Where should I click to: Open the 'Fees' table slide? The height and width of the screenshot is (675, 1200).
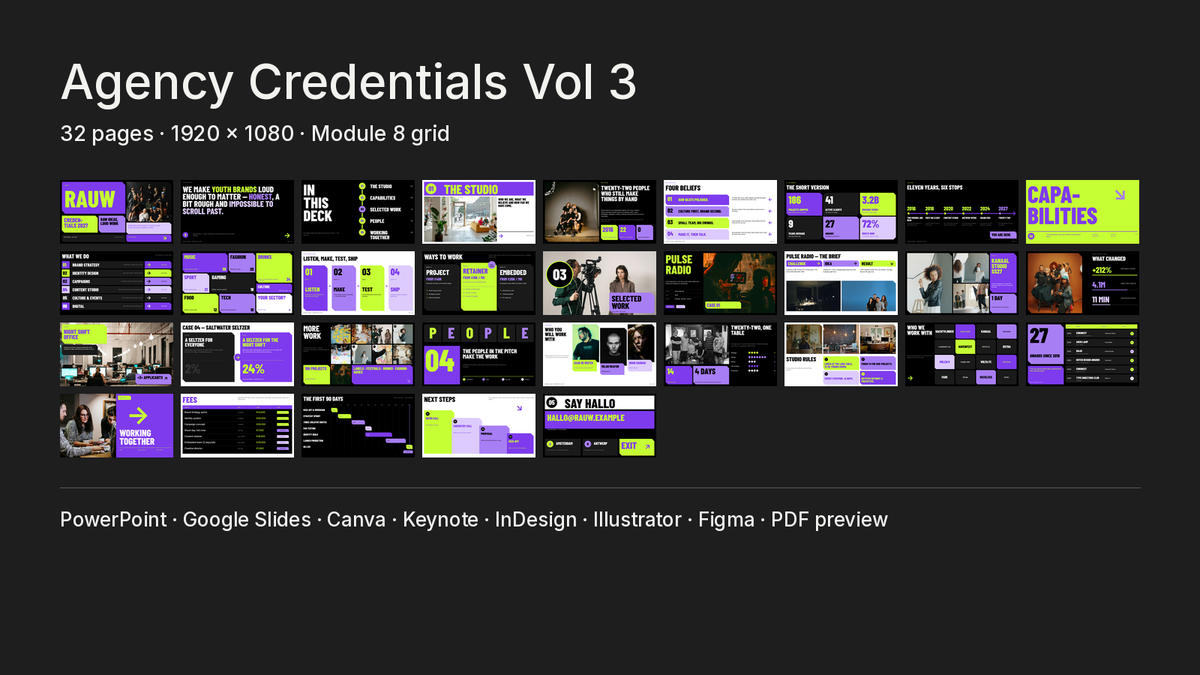tap(237, 425)
